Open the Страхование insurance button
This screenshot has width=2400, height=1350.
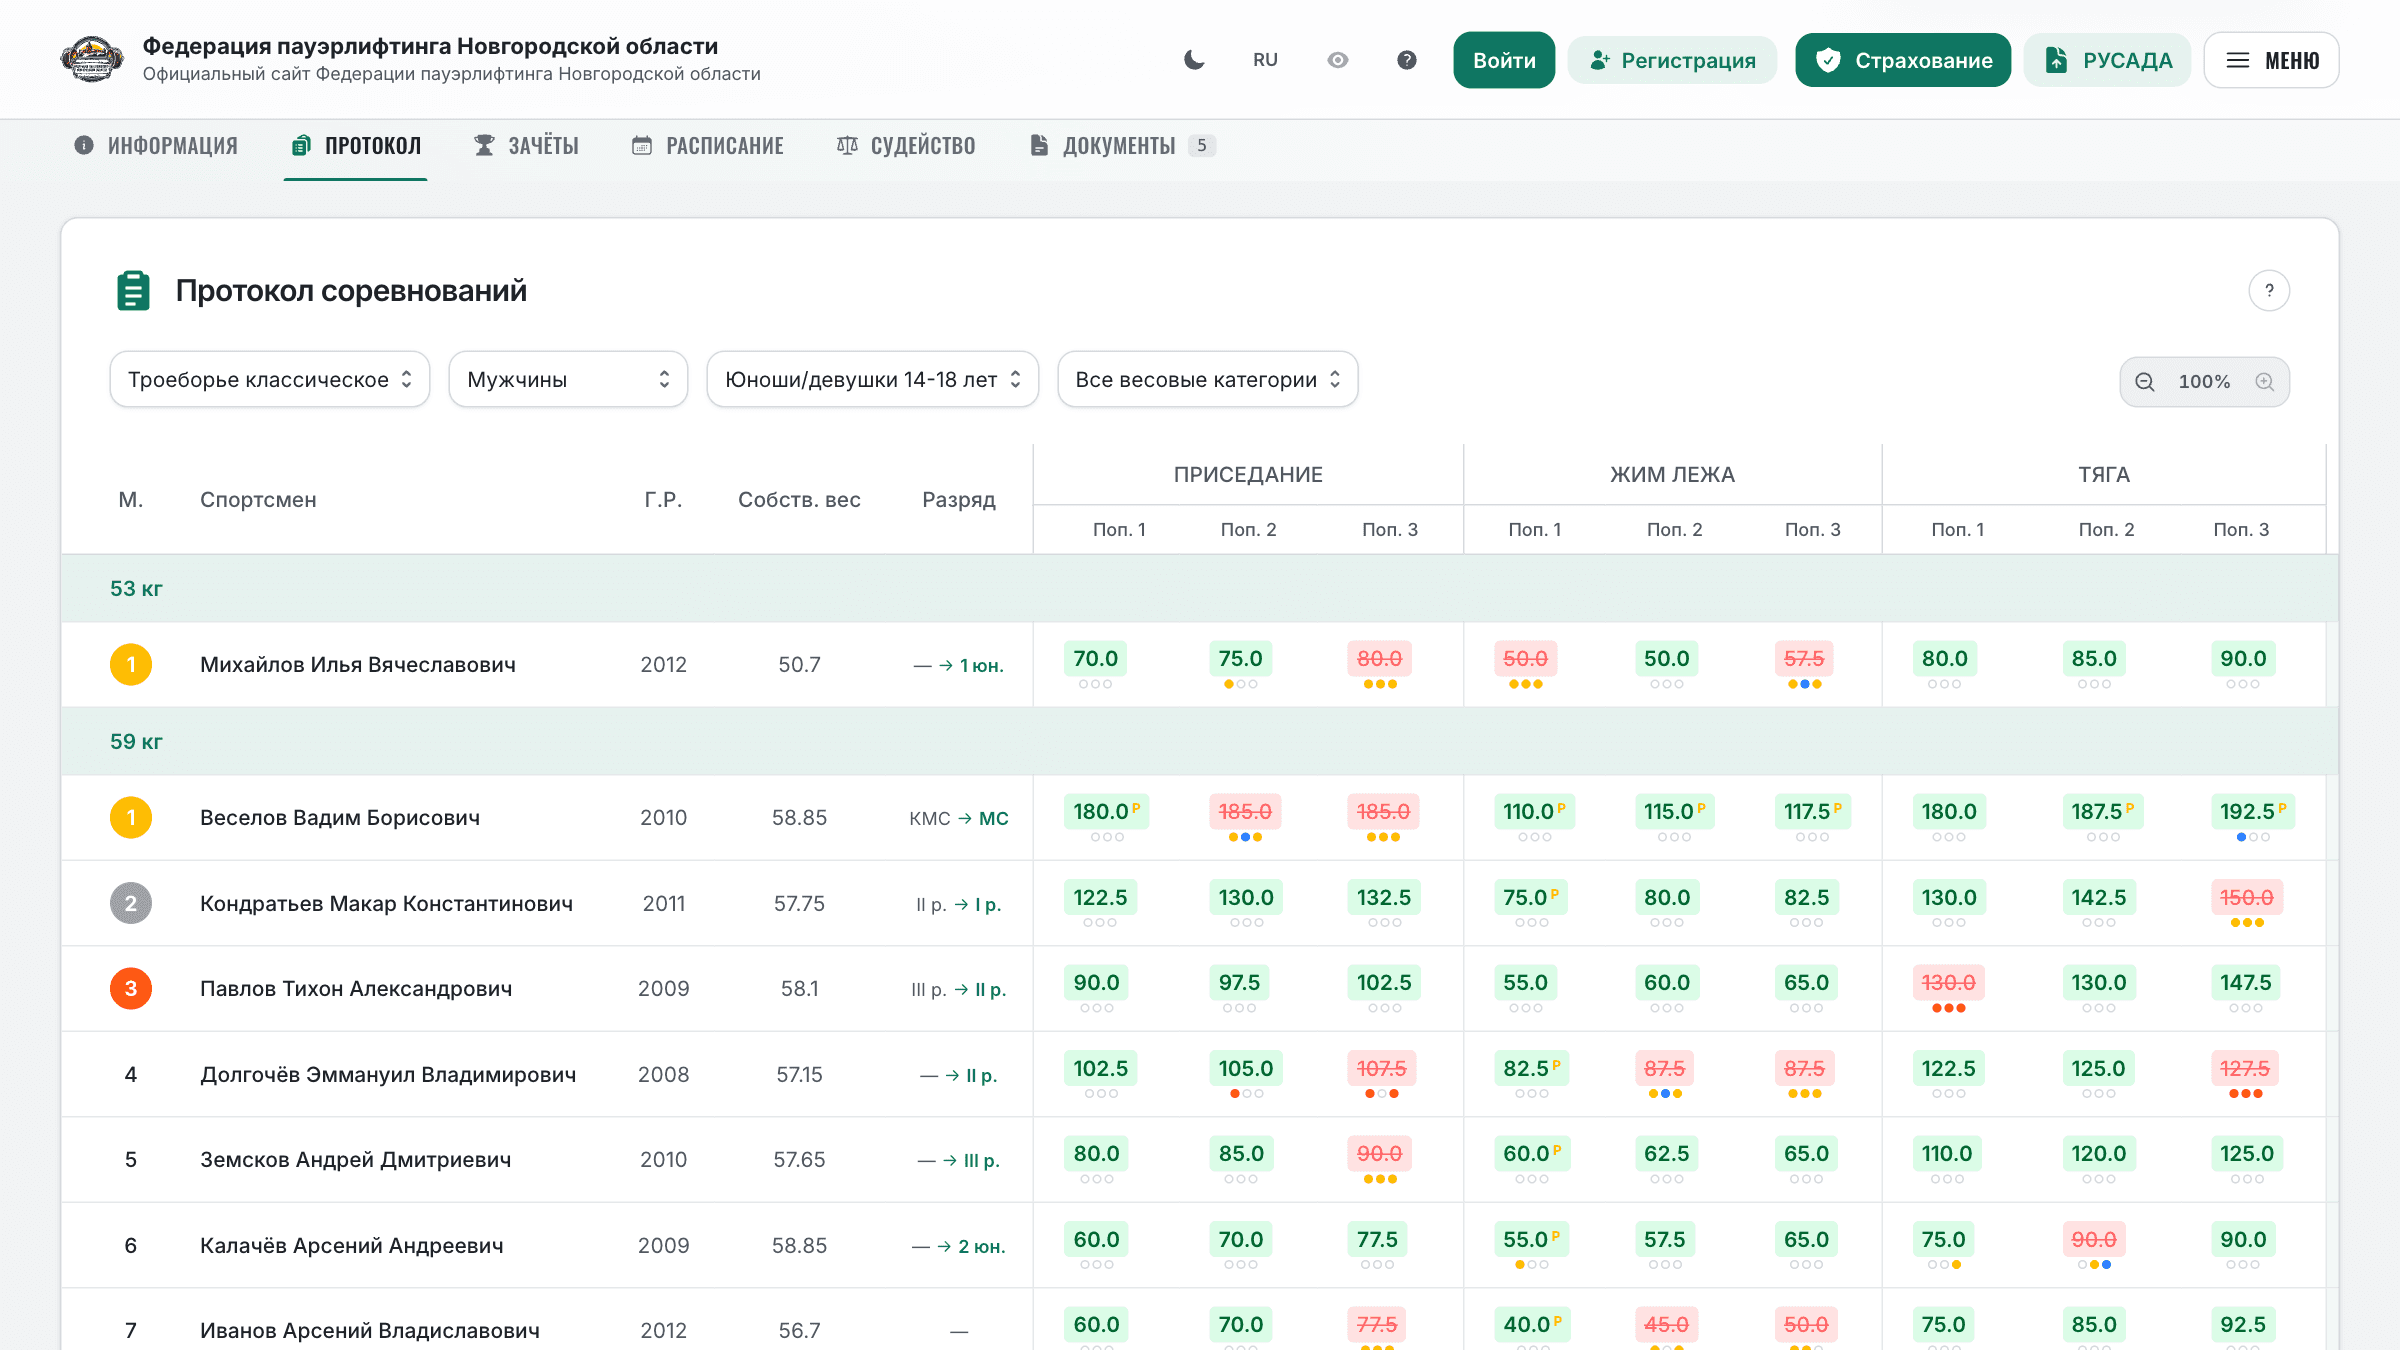tap(1903, 60)
